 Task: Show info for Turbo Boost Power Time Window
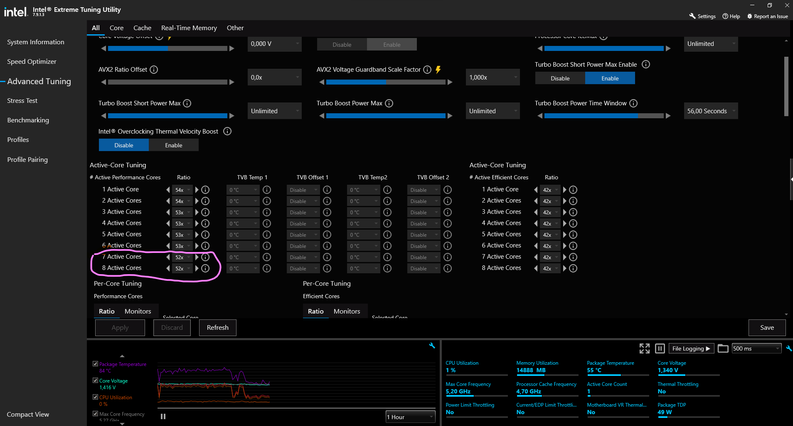click(633, 103)
